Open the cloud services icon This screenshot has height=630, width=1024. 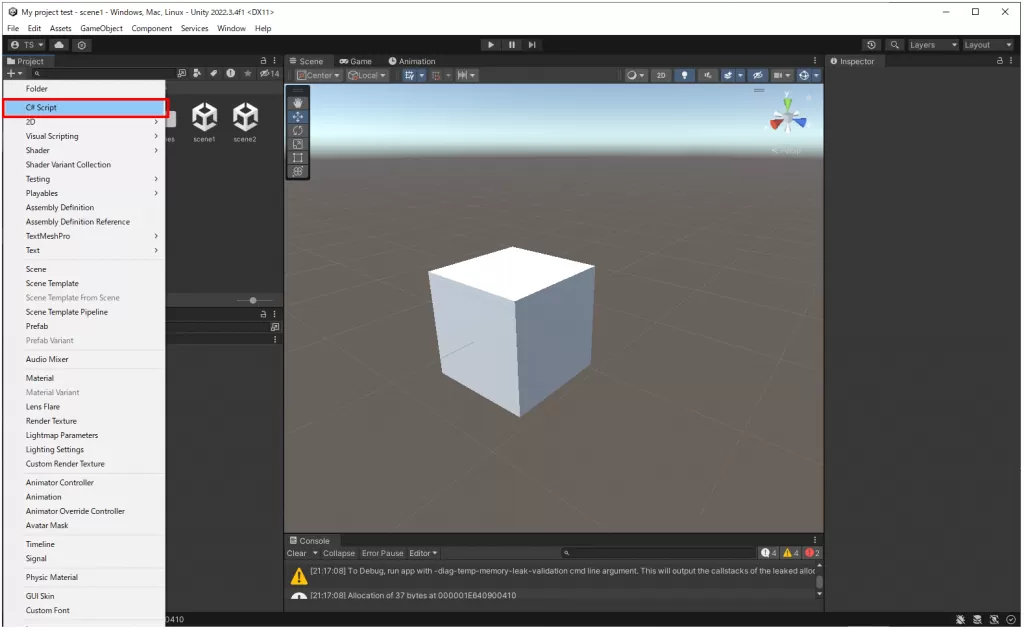pyautogui.click(x=59, y=45)
